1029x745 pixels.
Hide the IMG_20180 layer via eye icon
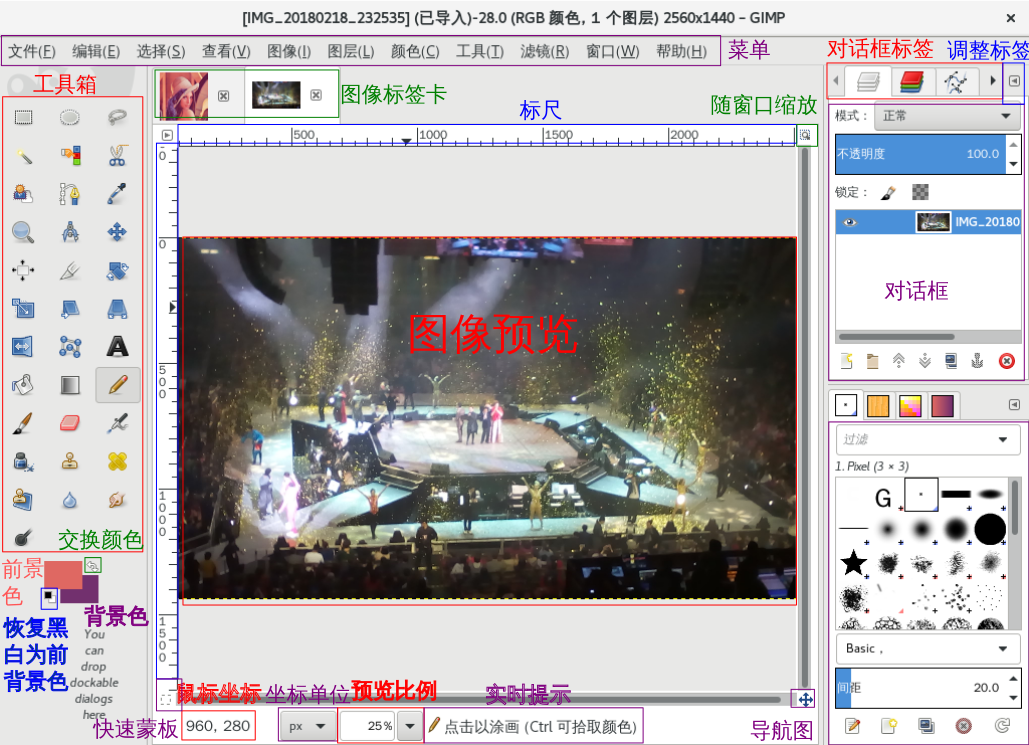tap(850, 222)
